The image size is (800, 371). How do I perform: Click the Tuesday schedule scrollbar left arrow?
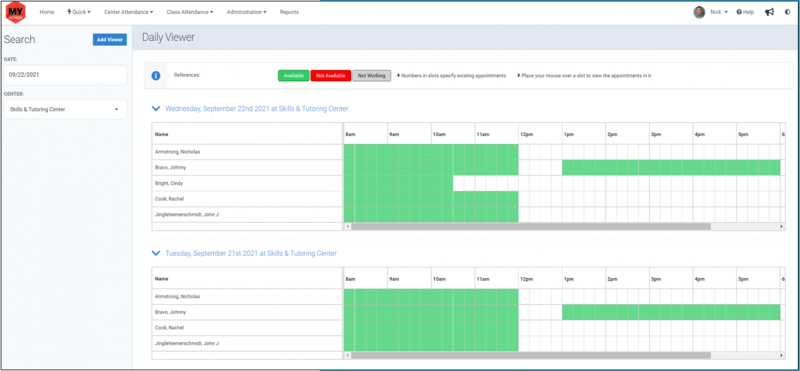click(x=347, y=355)
